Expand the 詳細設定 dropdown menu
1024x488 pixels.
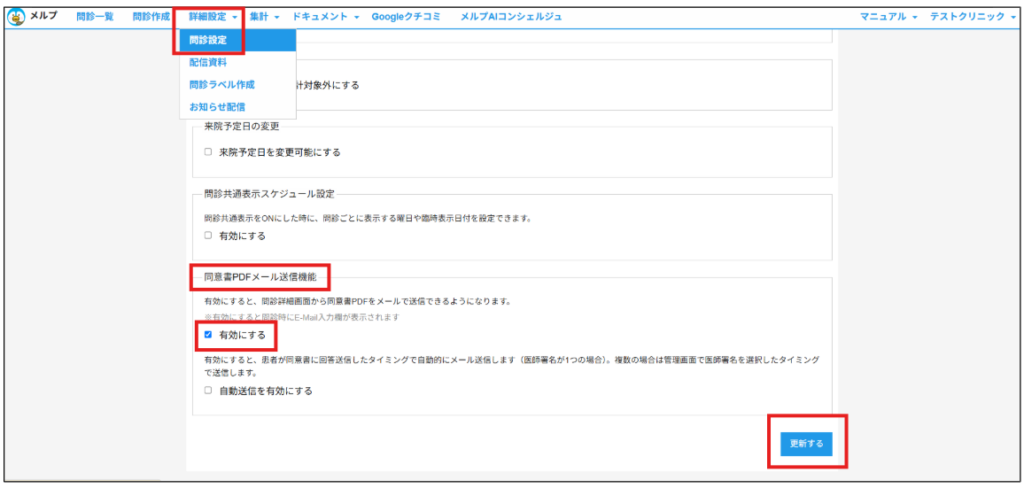click(x=212, y=17)
